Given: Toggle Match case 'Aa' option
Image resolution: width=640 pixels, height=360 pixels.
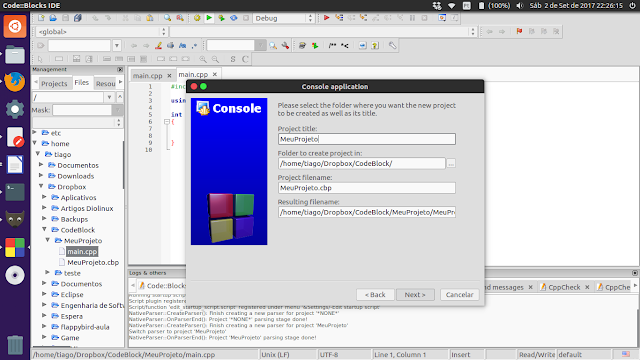Looking at the screenshot, I should (x=182, y=46).
